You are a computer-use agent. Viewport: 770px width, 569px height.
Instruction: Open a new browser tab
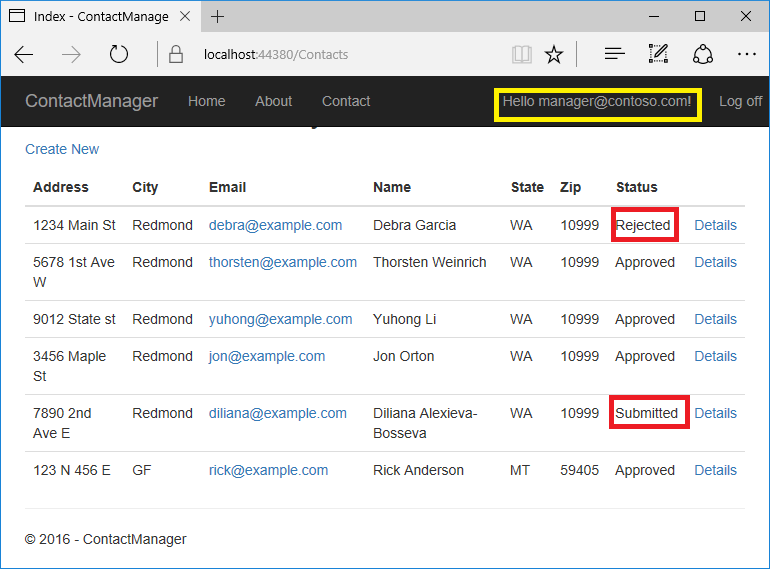[x=218, y=16]
